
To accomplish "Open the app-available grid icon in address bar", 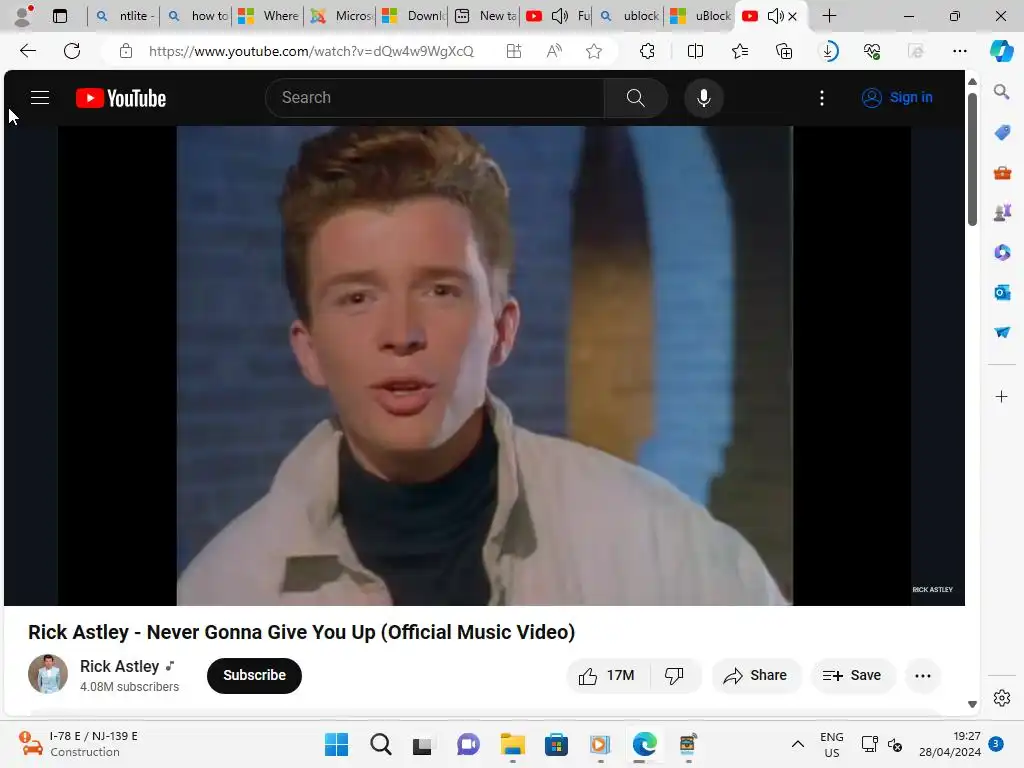I will pyautogui.click(x=514, y=51).
